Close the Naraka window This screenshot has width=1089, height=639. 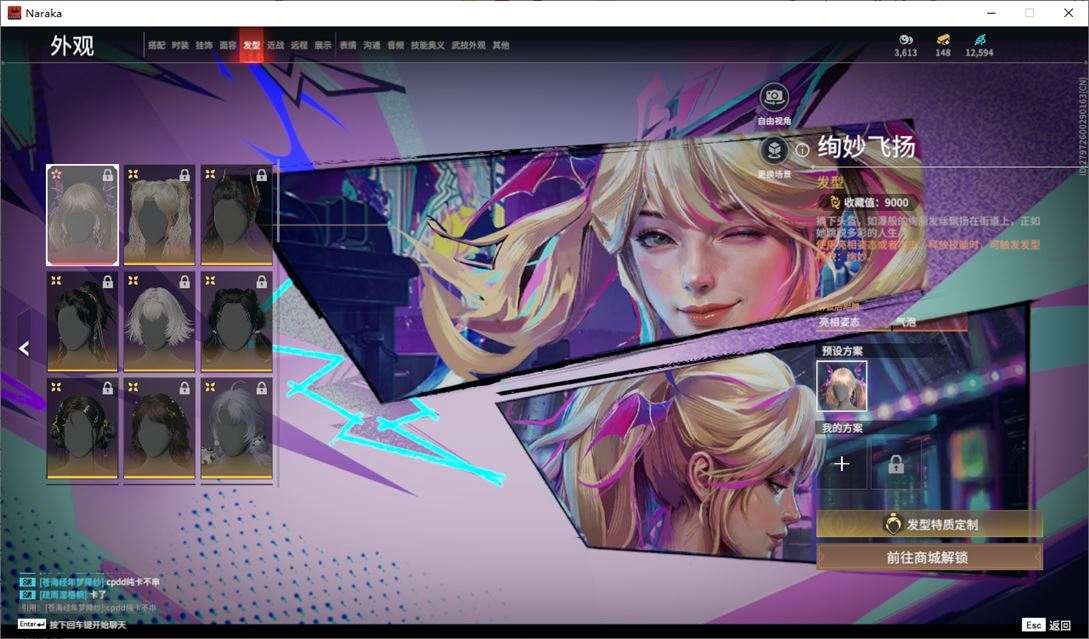[x=1068, y=13]
